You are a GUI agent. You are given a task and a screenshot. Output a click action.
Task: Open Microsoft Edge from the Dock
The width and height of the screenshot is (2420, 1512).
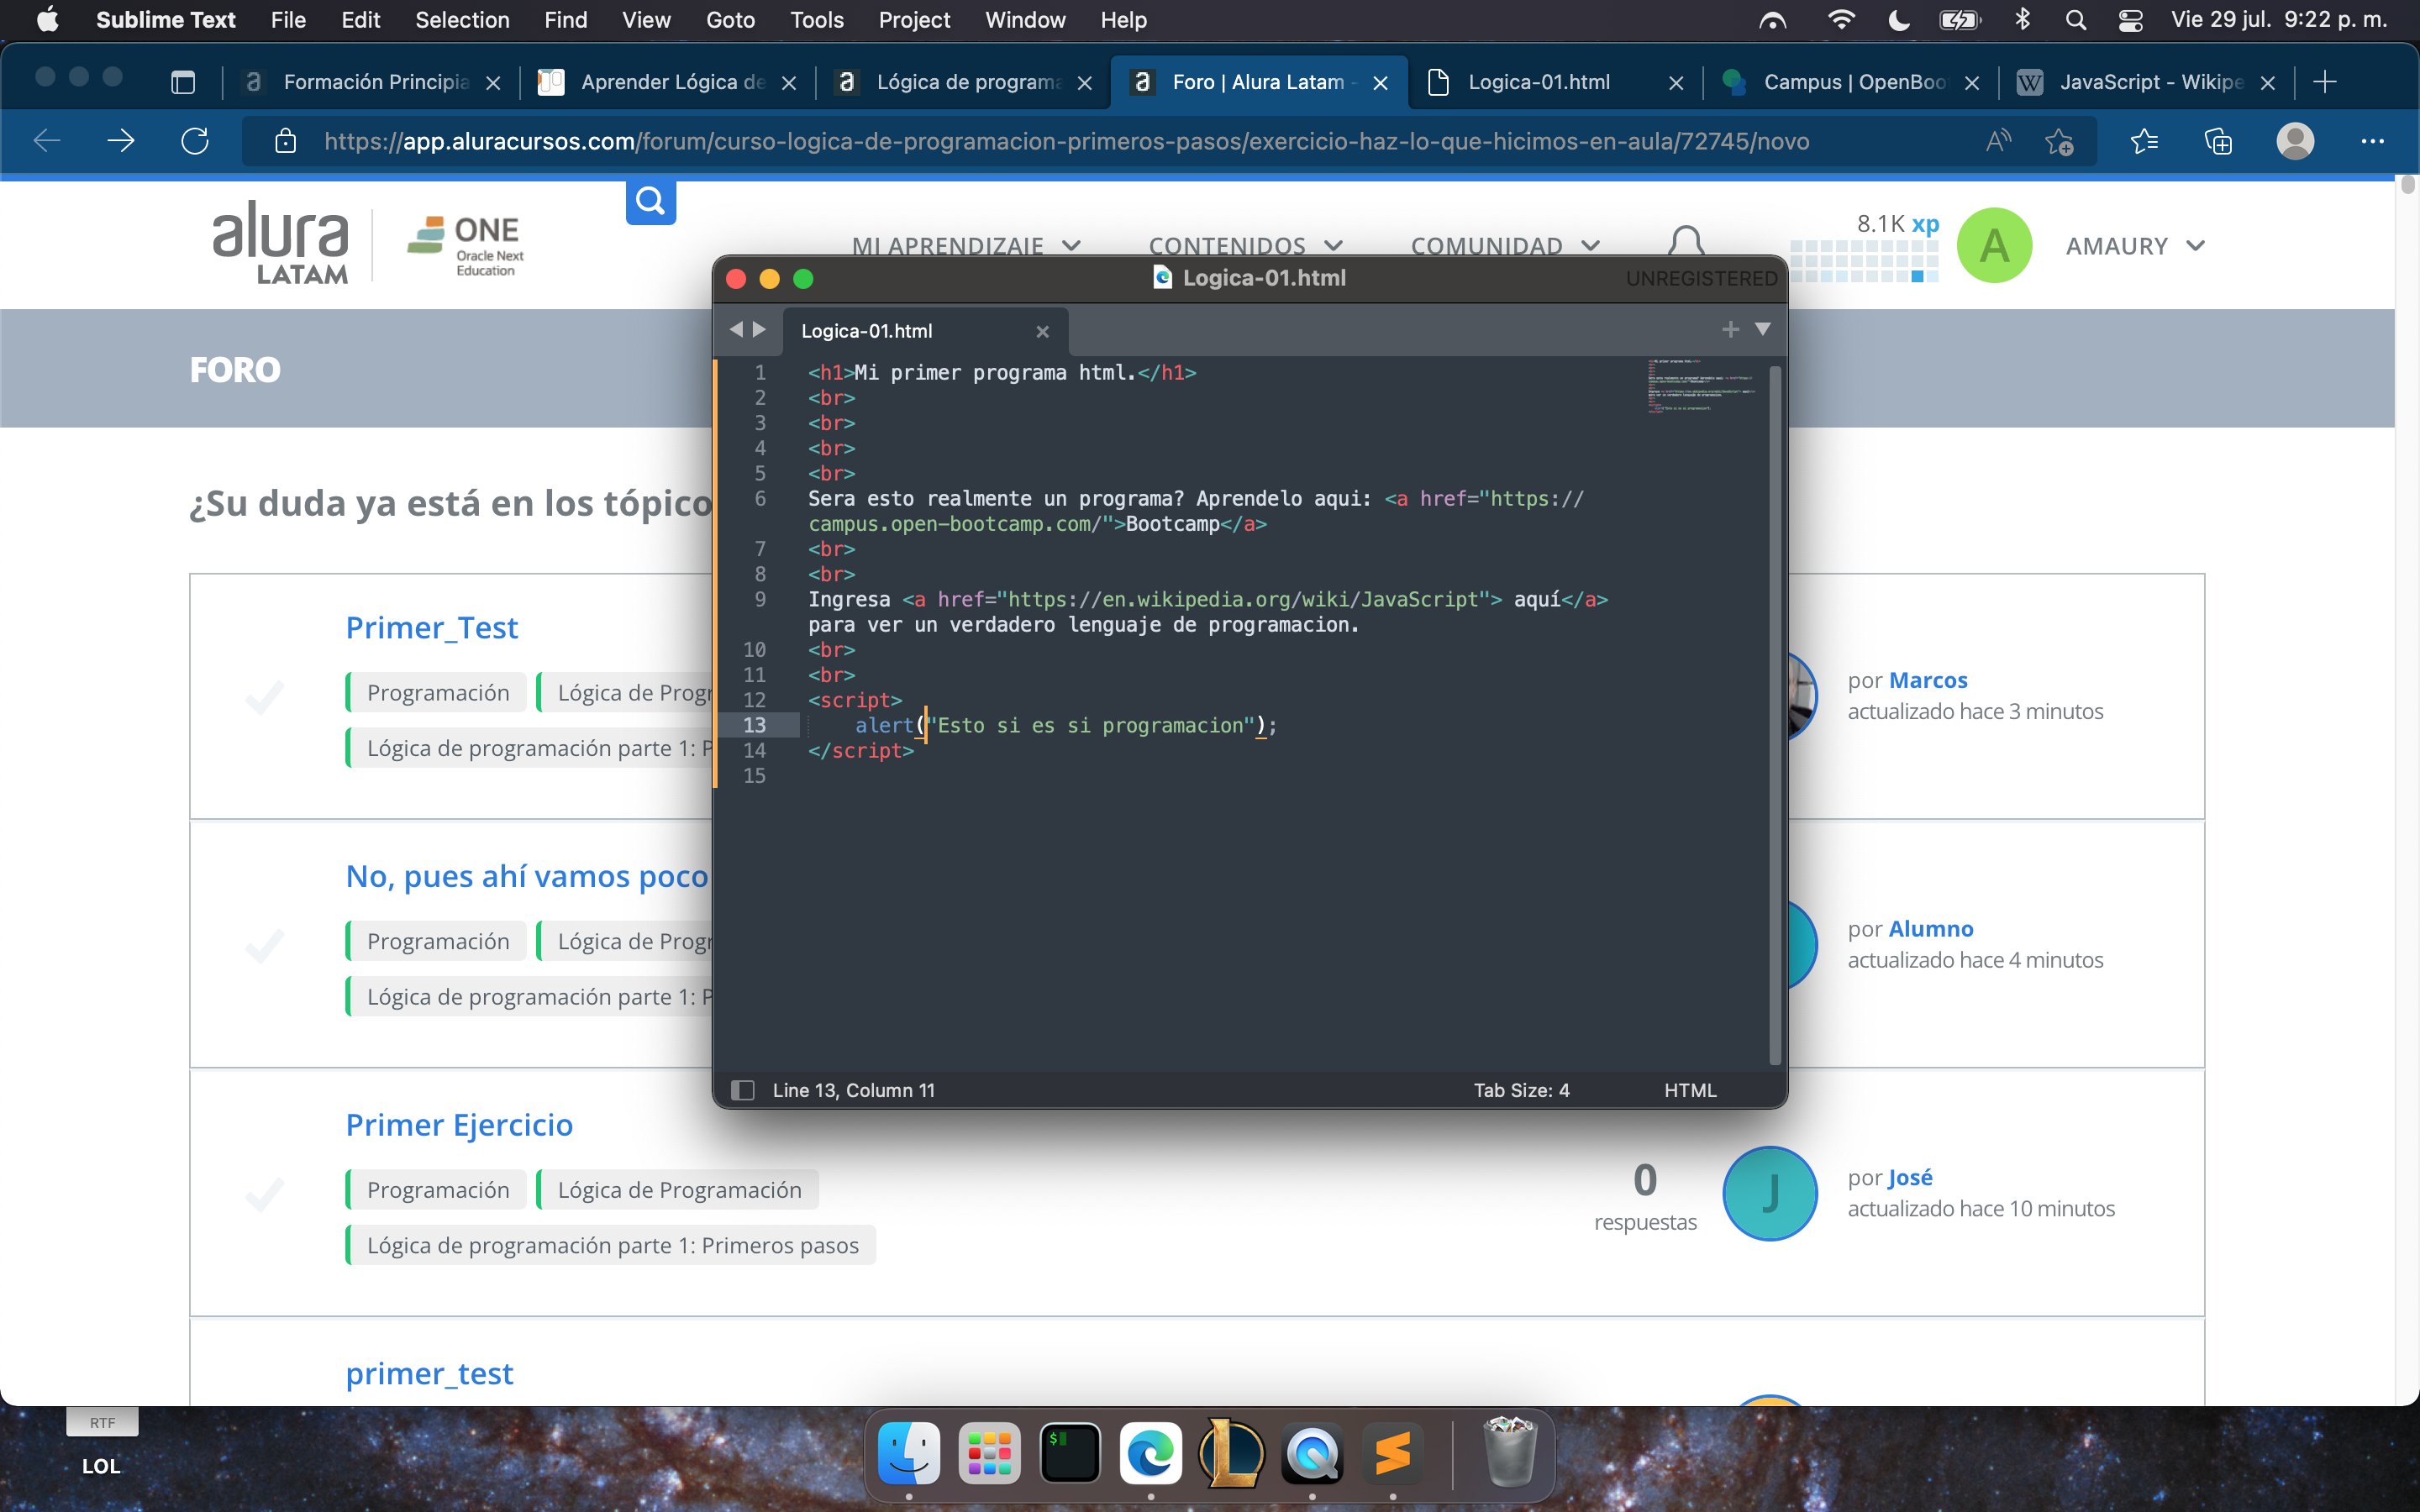coord(1151,1453)
